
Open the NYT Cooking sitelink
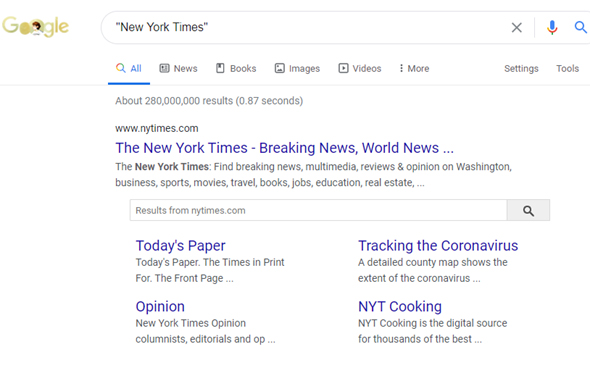tap(400, 306)
